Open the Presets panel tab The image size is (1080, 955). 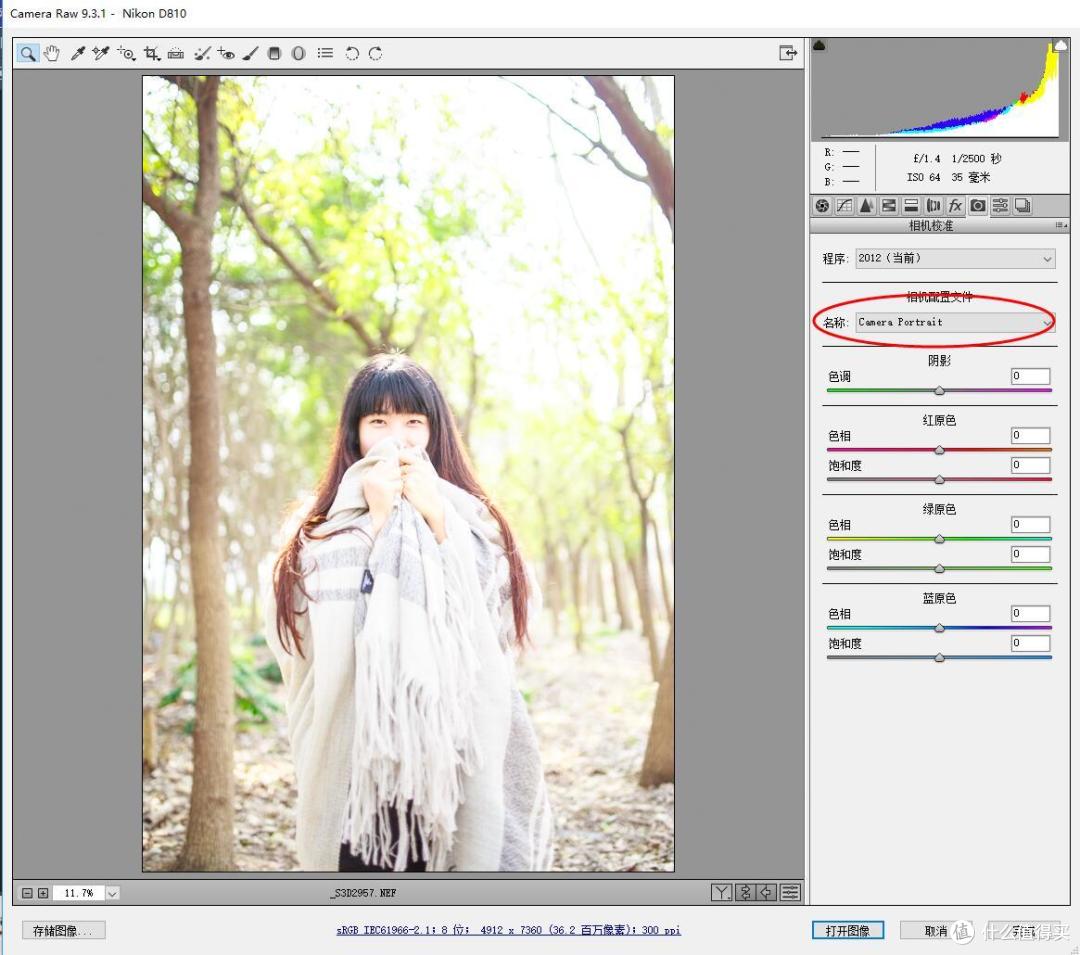click(x=1000, y=206)
